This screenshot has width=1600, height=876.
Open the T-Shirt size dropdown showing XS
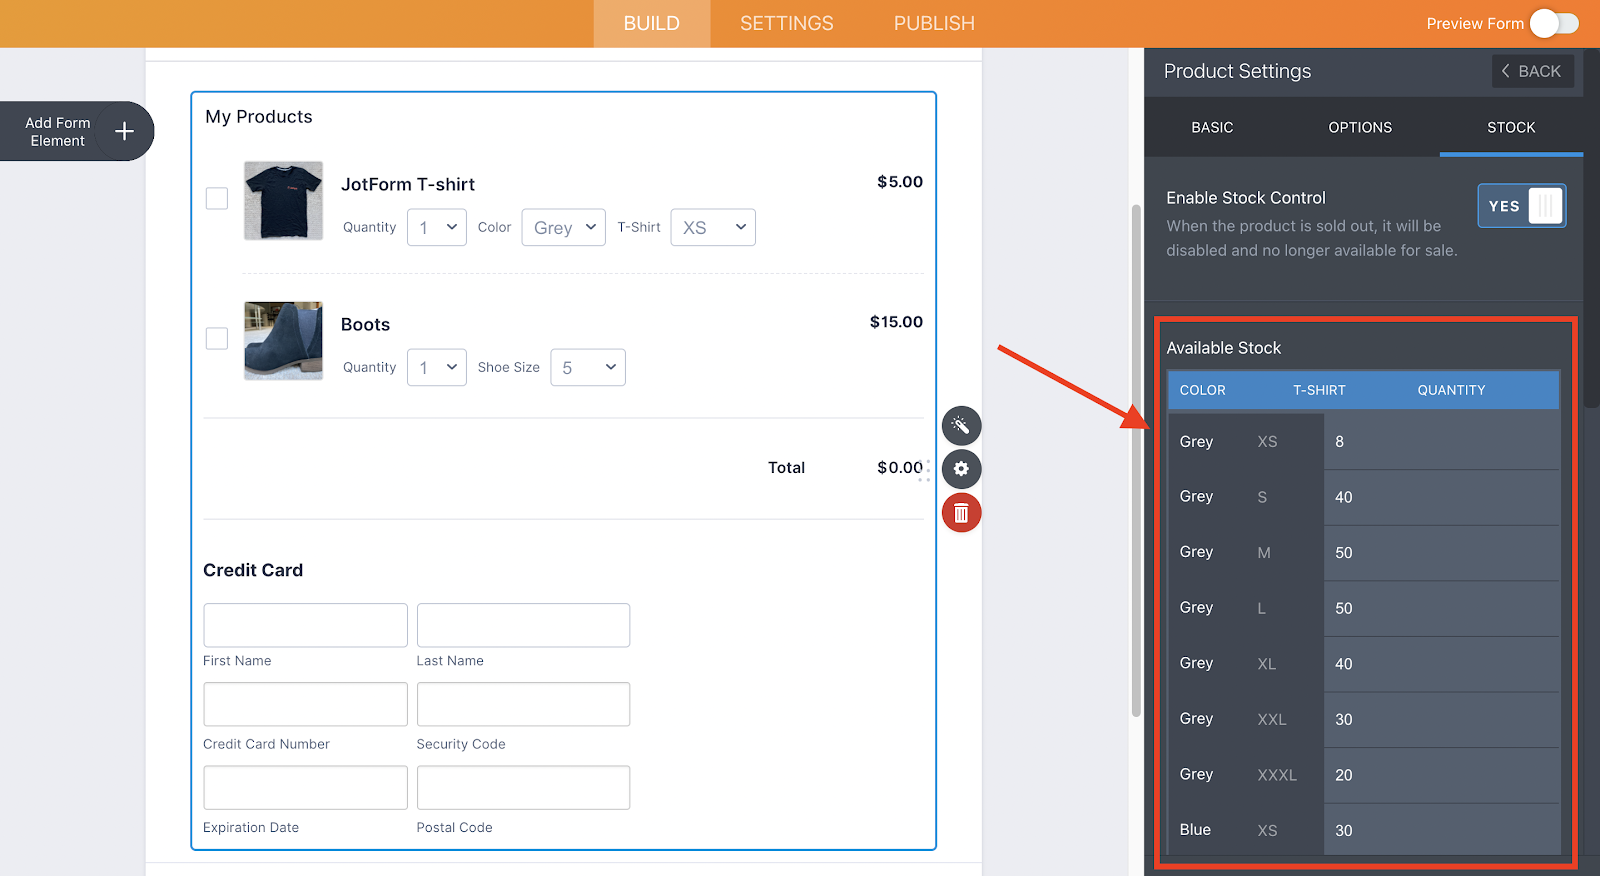(713, 227)
